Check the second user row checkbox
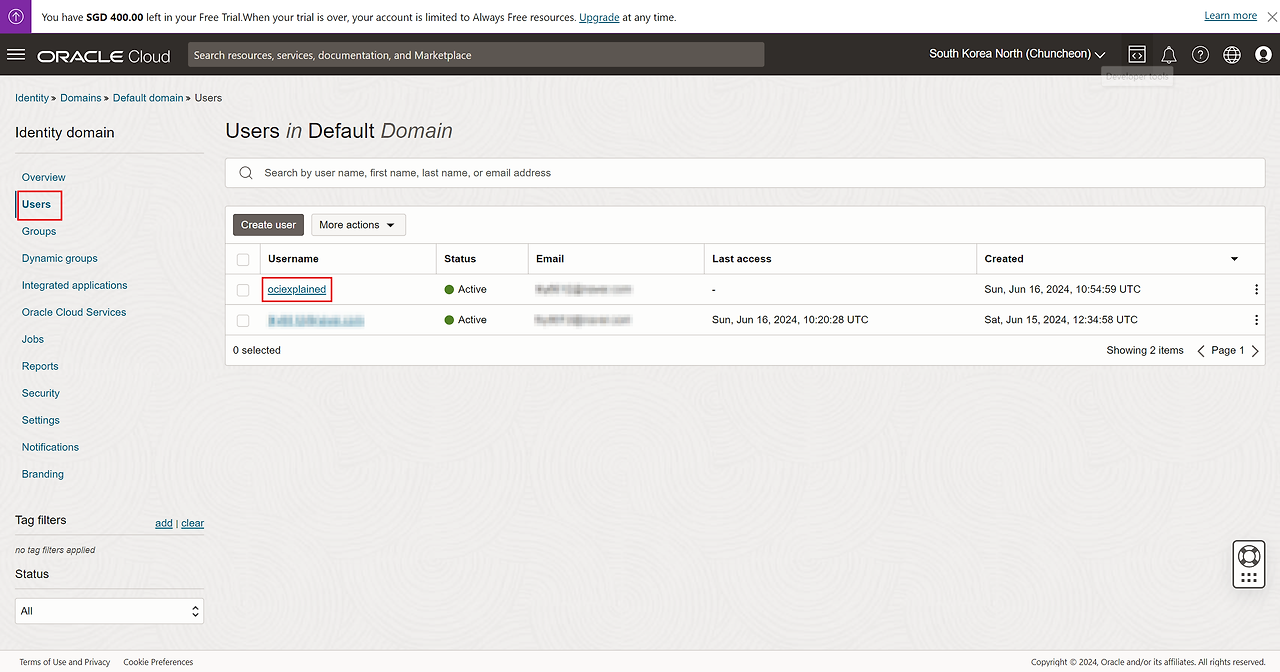Viewport: 1280px width, 672px height. [243, 321]
